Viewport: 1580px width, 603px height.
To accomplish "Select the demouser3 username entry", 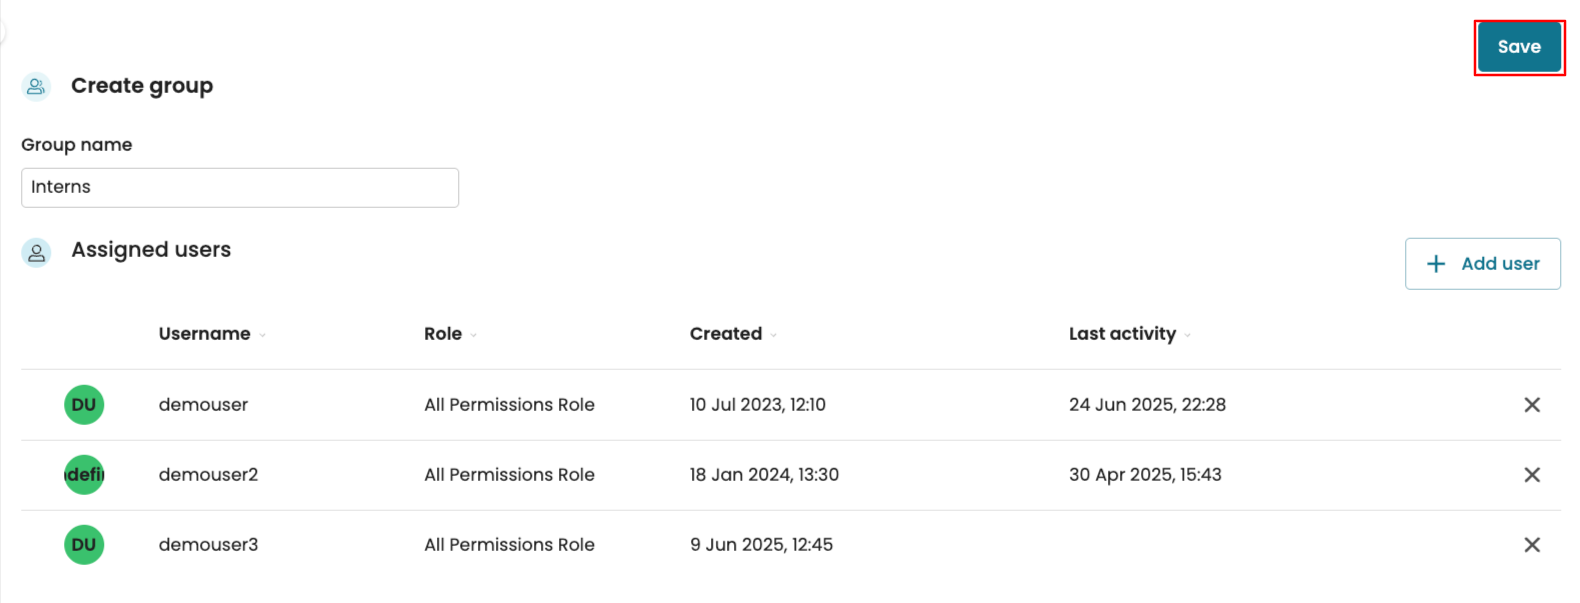I will pyautogui.click(x=208, y=545).
